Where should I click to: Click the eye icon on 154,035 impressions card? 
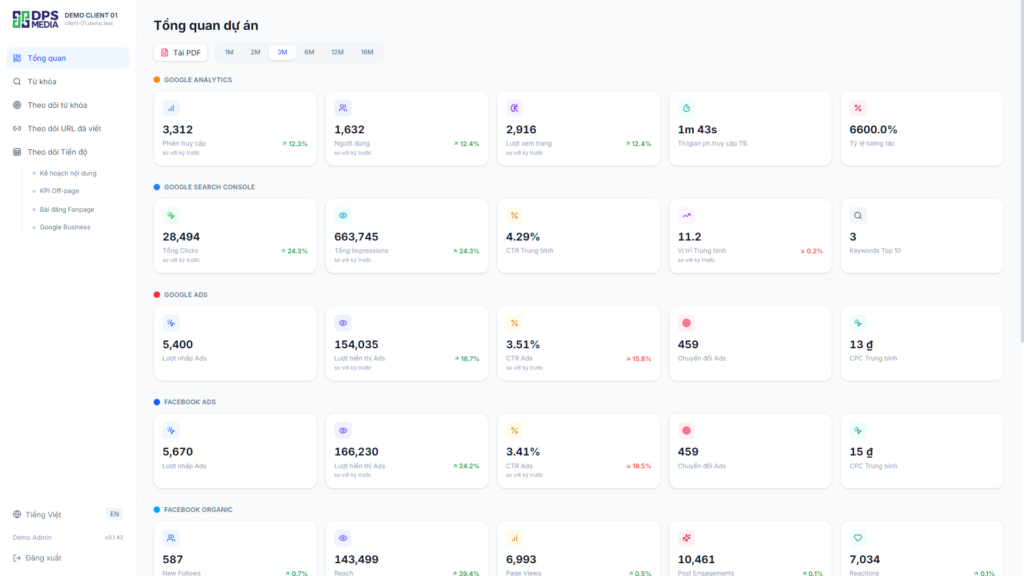343,323
